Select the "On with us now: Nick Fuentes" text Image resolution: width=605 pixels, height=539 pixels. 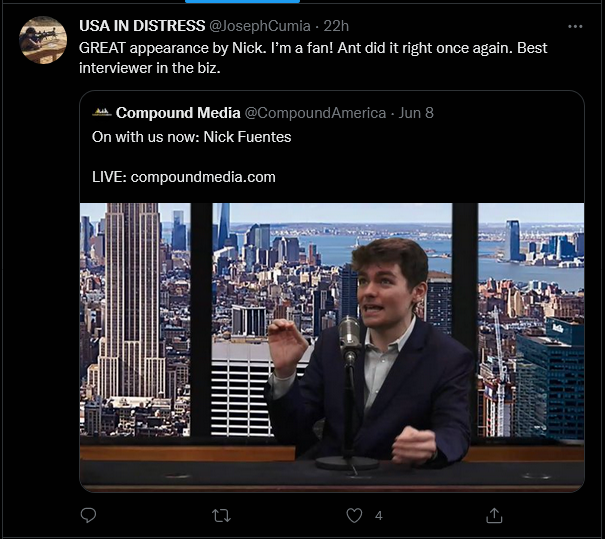click(x=192, y=137)
